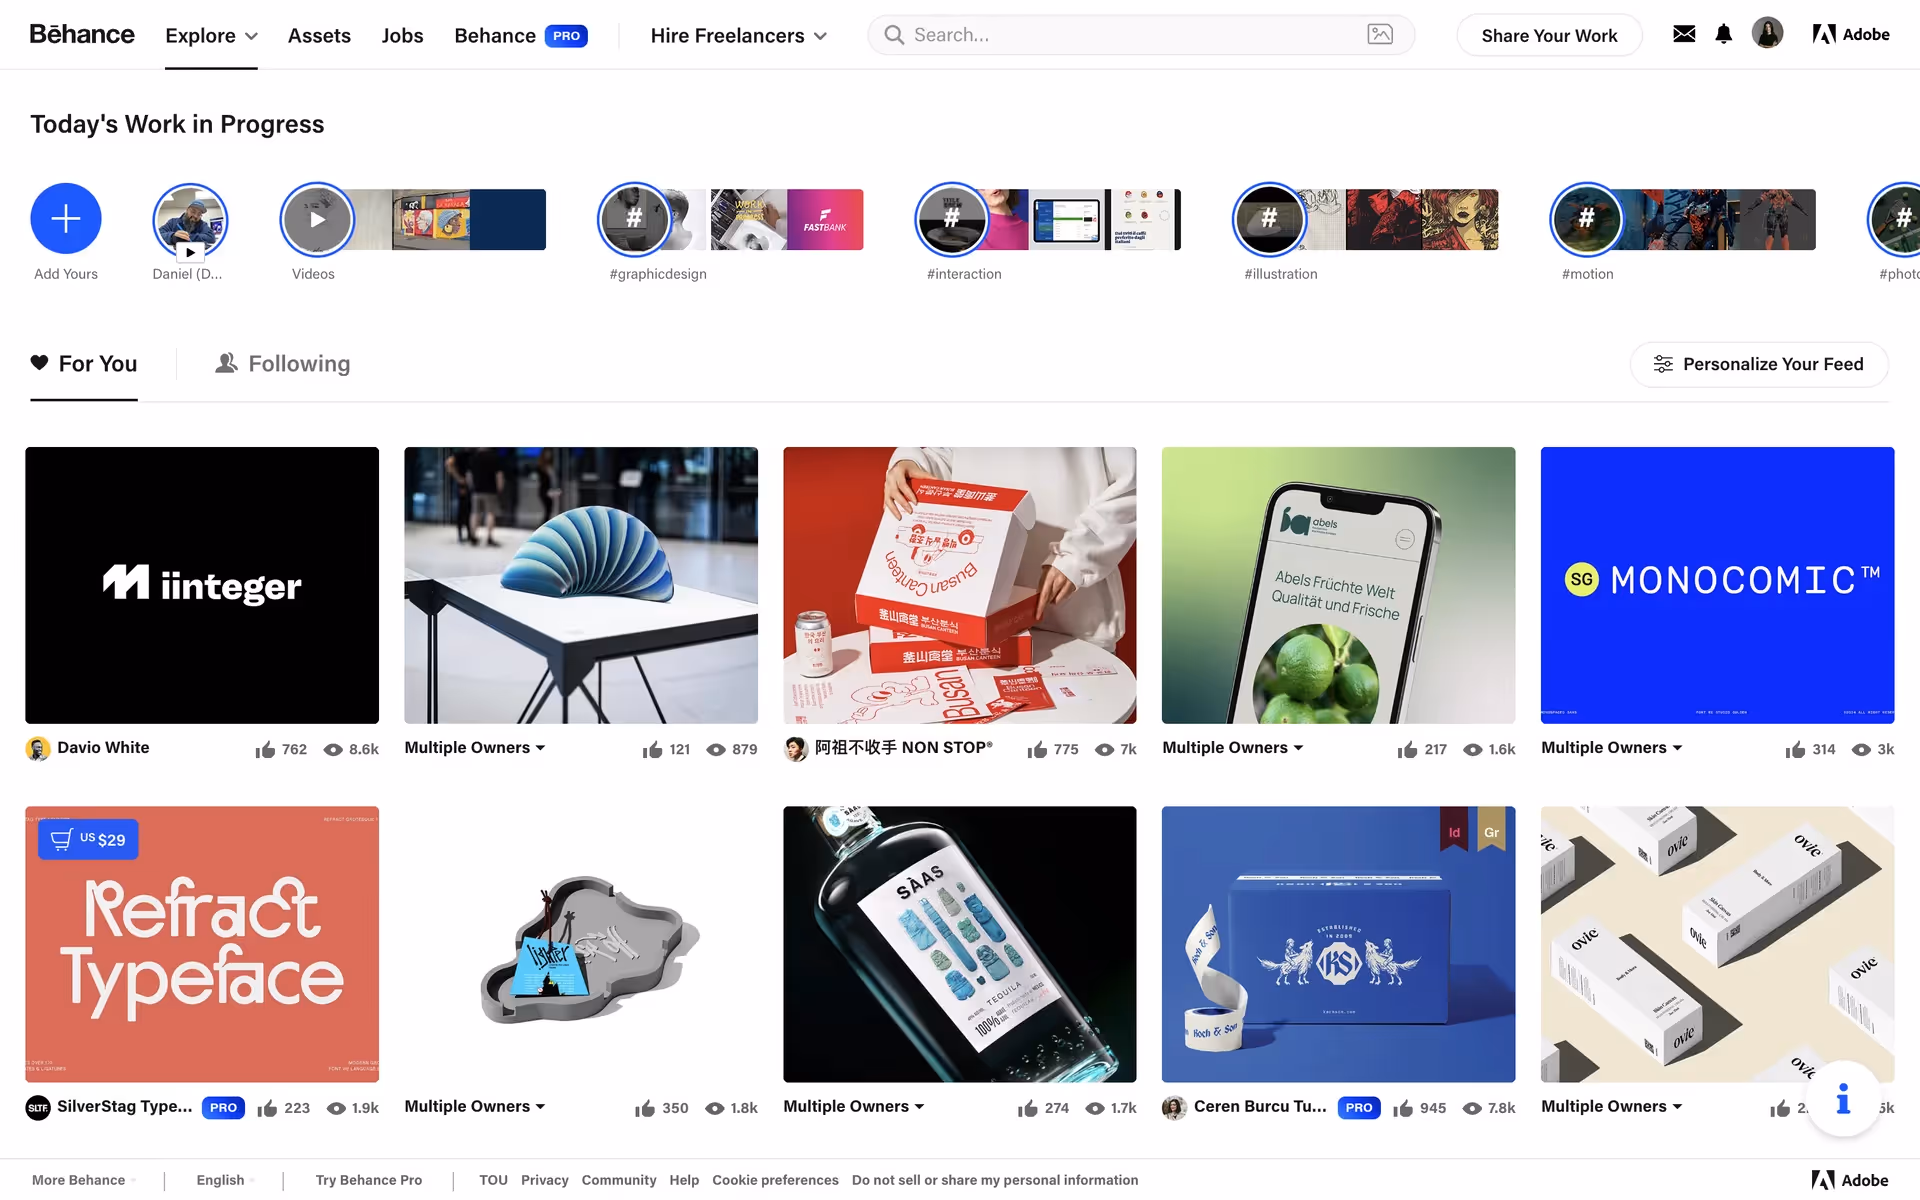Open the messages envelope icon
Screen dimensions: 1920x1200
(x=1684, y=34)
